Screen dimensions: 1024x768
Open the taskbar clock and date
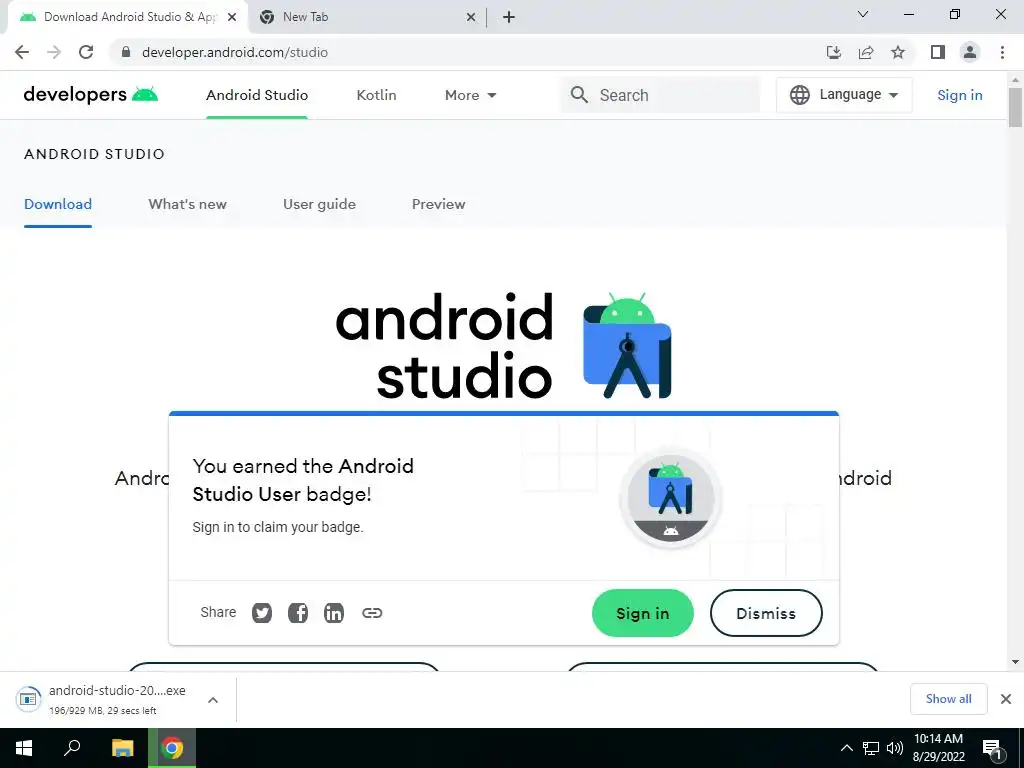click(938, 748)
